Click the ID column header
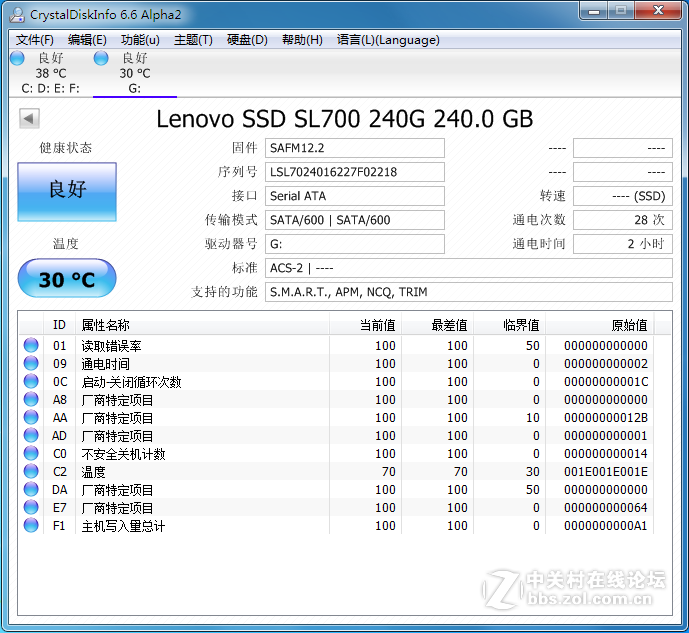This screenshot has width=689, height=633. tap(59, 325)
